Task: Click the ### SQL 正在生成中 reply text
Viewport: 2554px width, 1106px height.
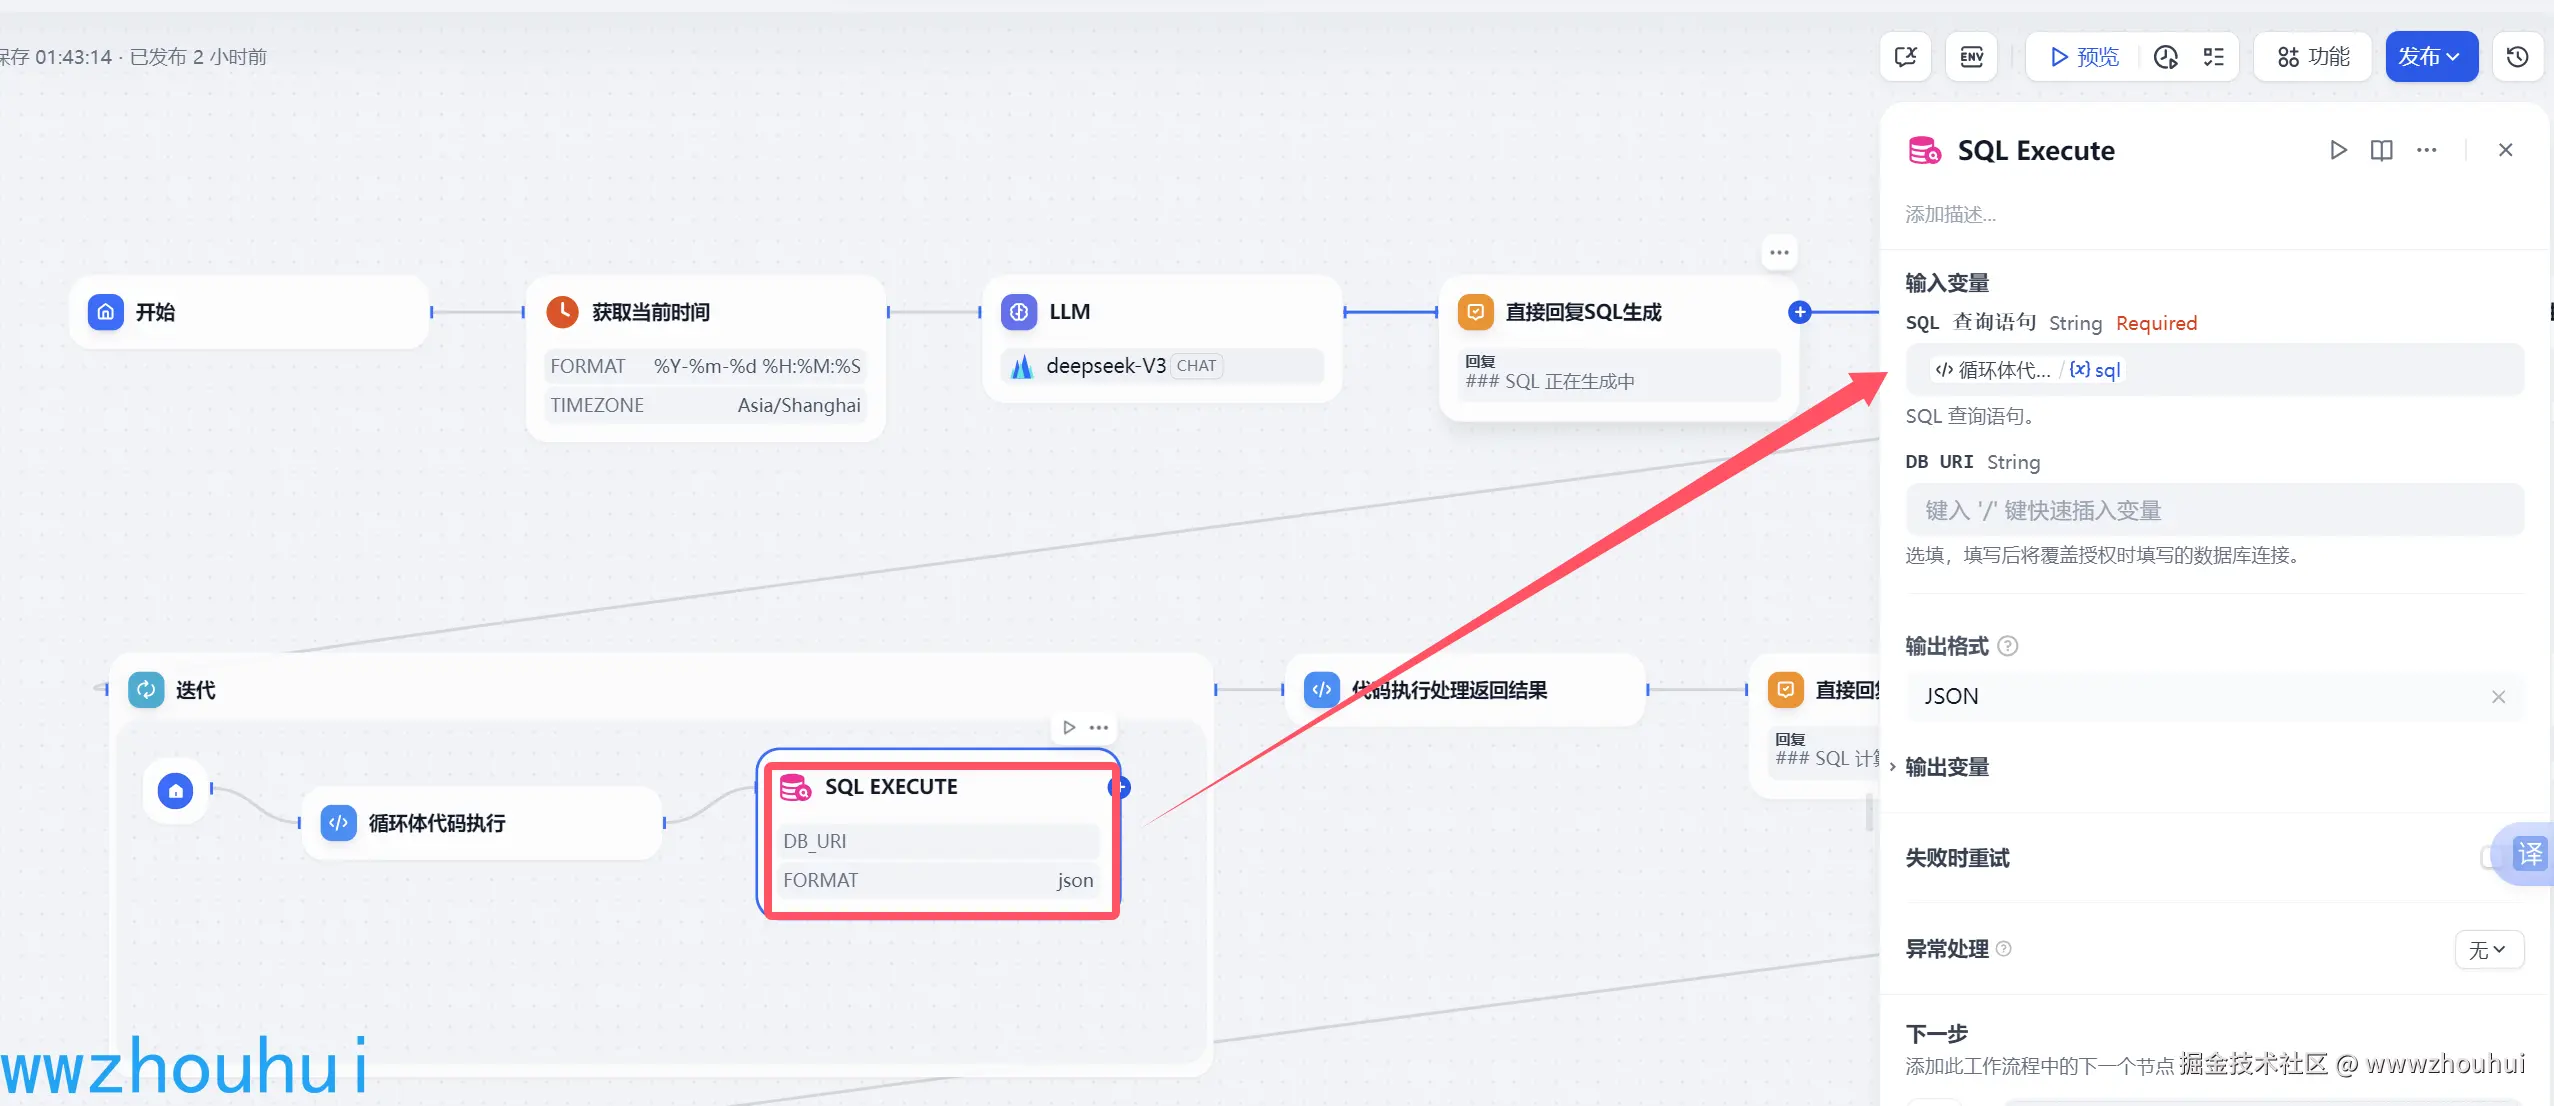Action: pos(1550,381)
